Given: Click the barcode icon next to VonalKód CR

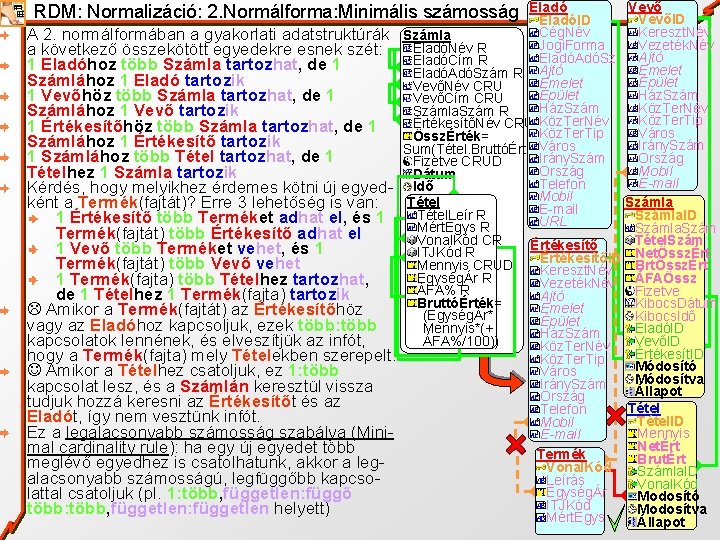Looking at the screenshot, I should click(x=411, y=240).
